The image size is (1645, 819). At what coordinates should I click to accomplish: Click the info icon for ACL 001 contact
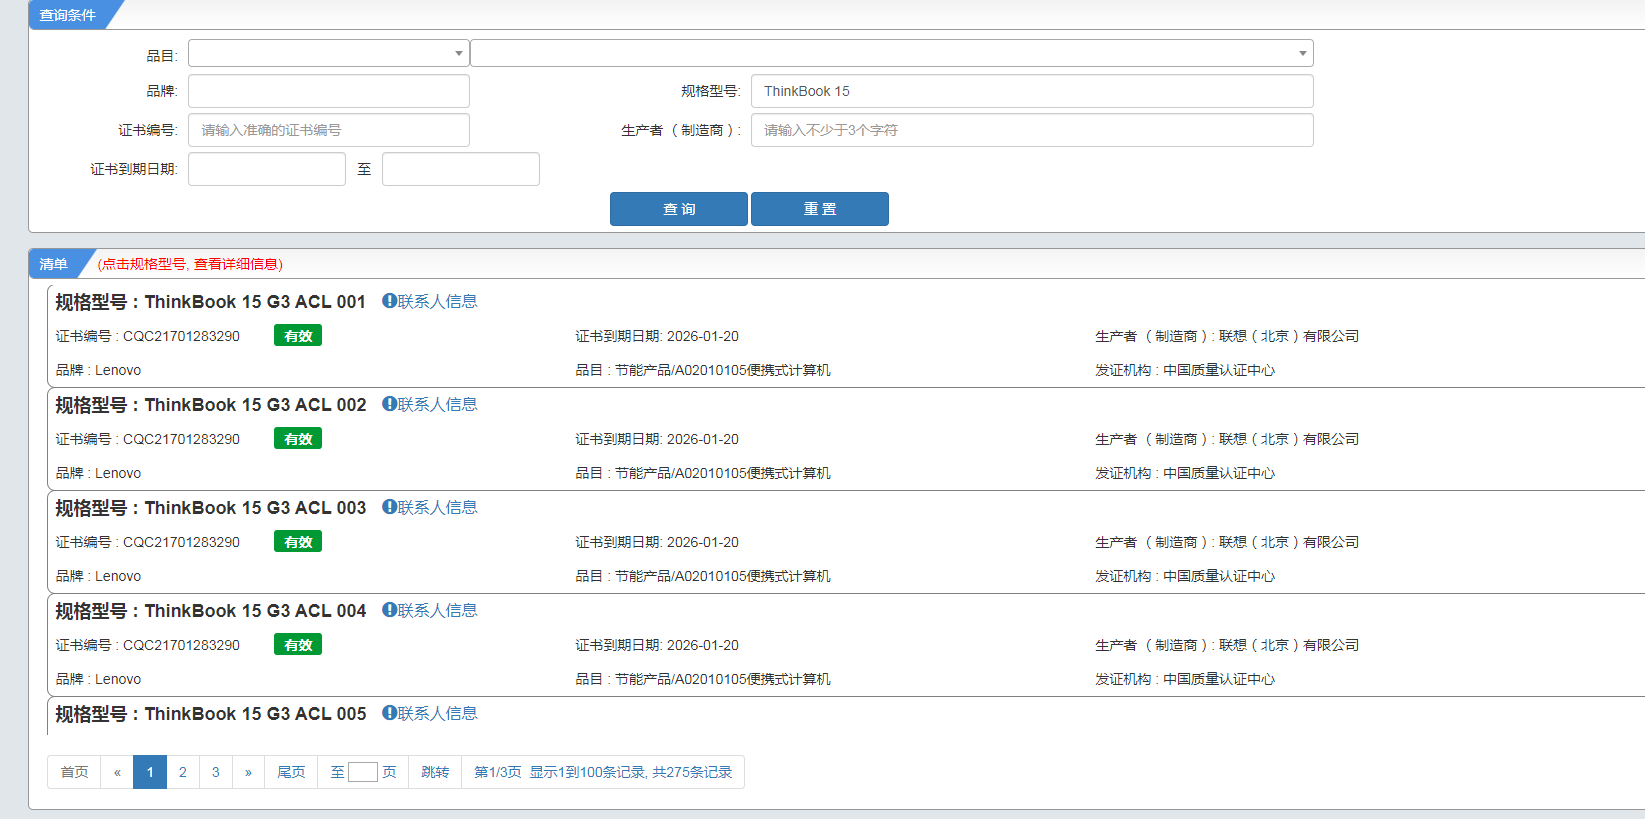coord(389,301)
